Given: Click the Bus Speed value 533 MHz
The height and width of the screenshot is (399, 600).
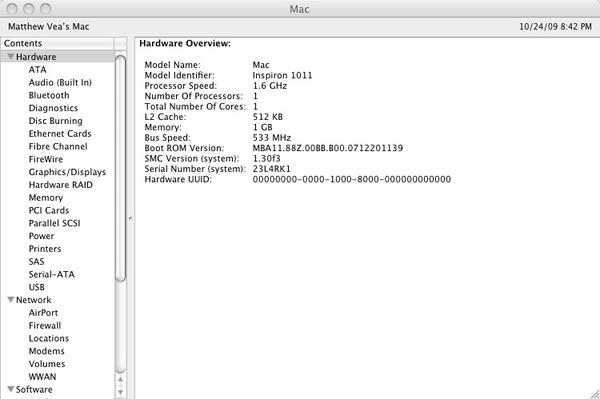Looking at the screenshot, I should coord(272,138).
